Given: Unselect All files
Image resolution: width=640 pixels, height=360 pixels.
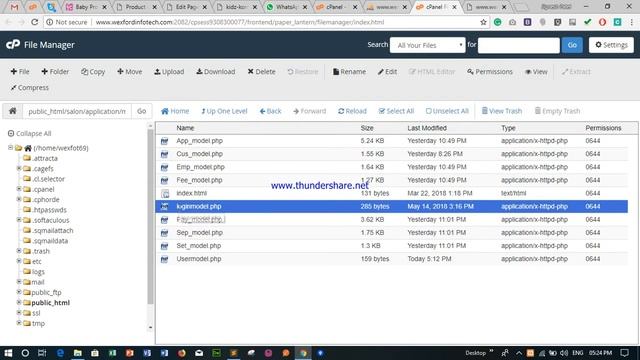Looking at the screenshot, I should 447,111.
